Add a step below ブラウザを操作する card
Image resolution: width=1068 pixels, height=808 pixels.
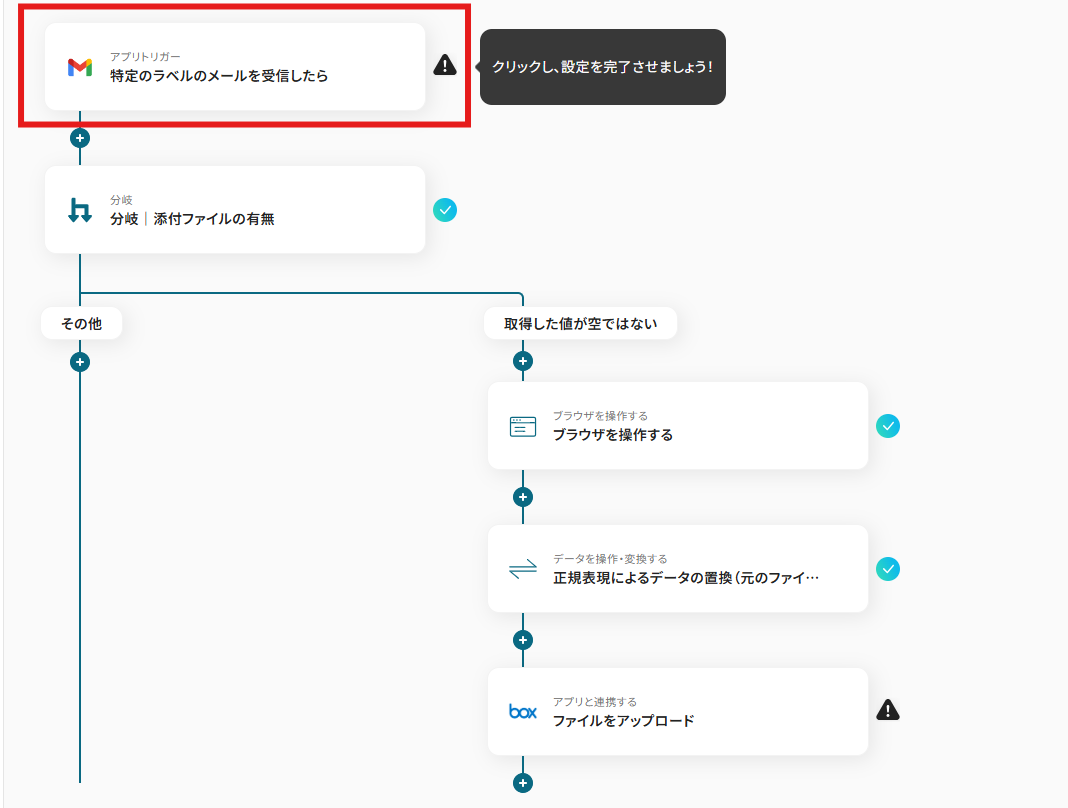point(522,497)
